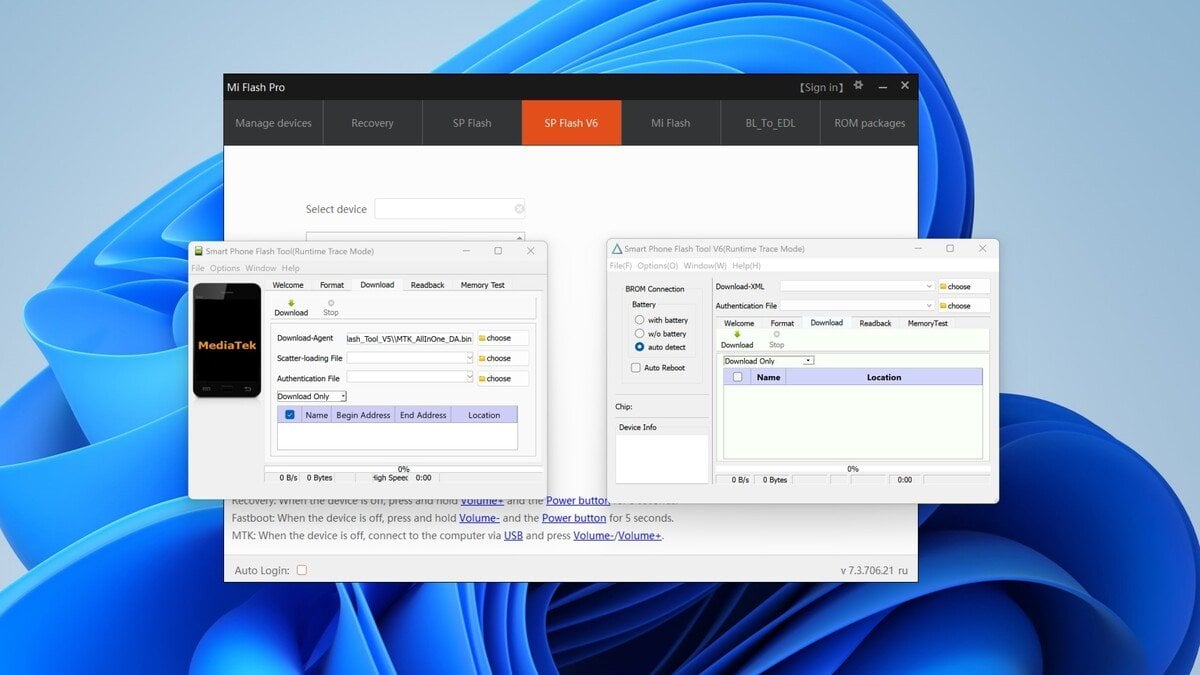1200x675 pixels.
Task: Open Mi Flash Pro settings gear
Action: 858,86
